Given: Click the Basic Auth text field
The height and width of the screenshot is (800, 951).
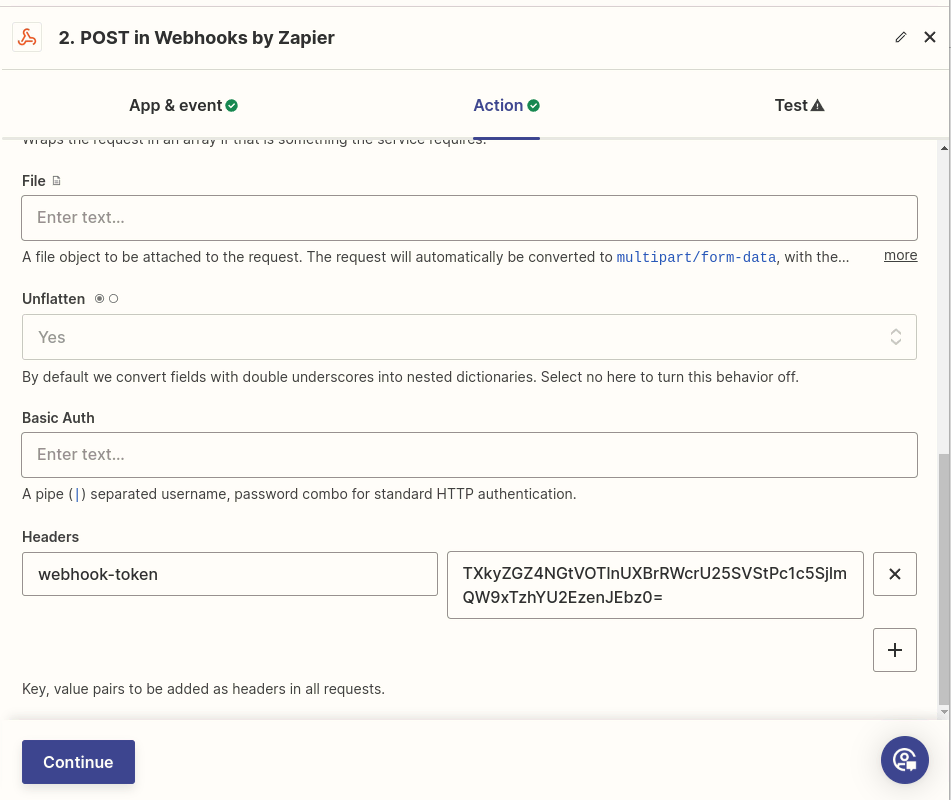Looking at the screenshot, I should [469, 455].
